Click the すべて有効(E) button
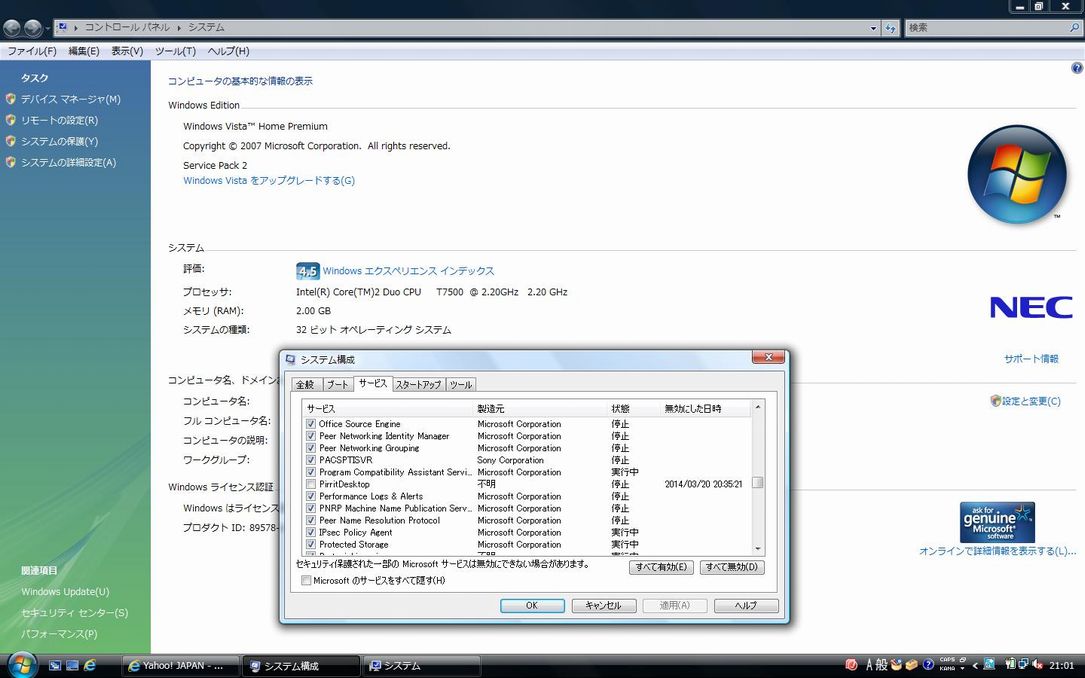The image size is (1085, 678). click(x=661, y=567)
